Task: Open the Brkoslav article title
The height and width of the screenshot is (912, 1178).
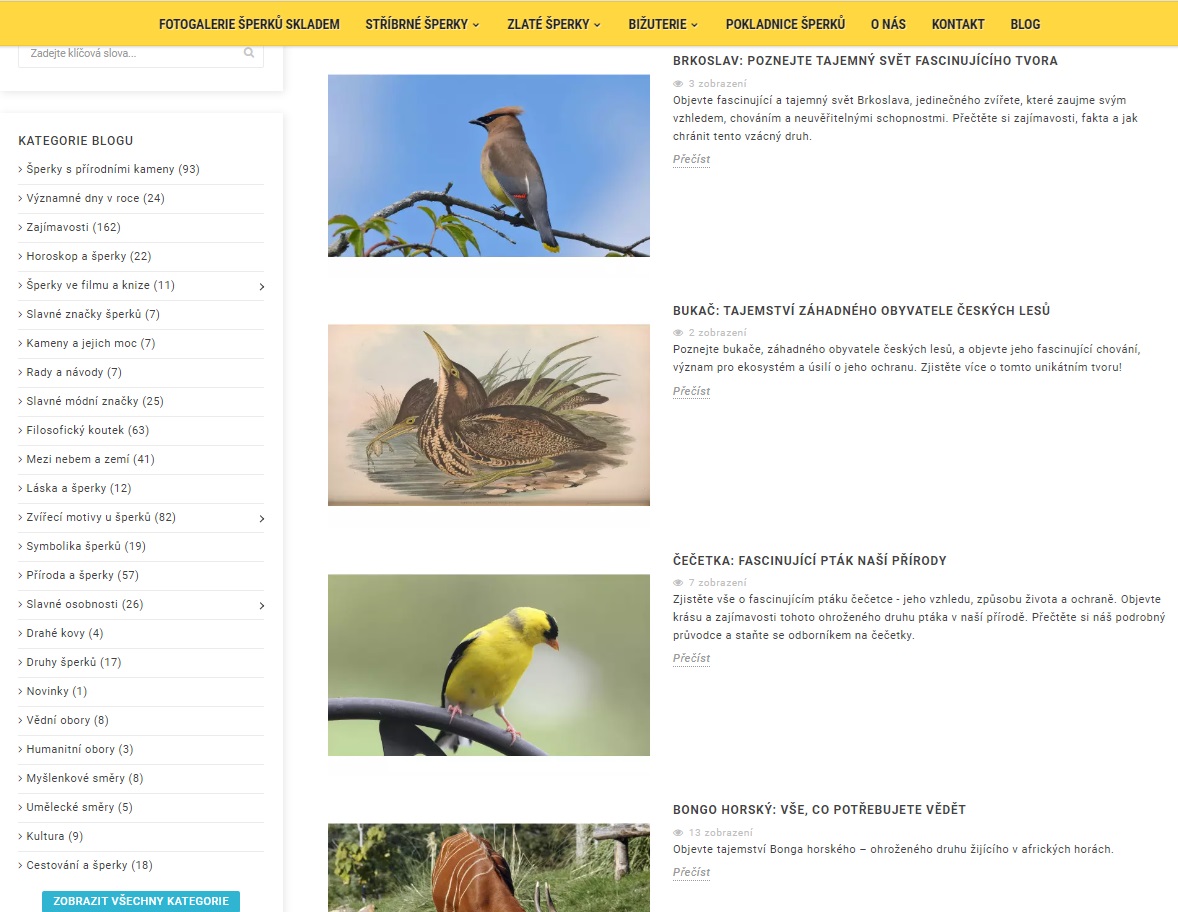Action: tap(865, 61)
